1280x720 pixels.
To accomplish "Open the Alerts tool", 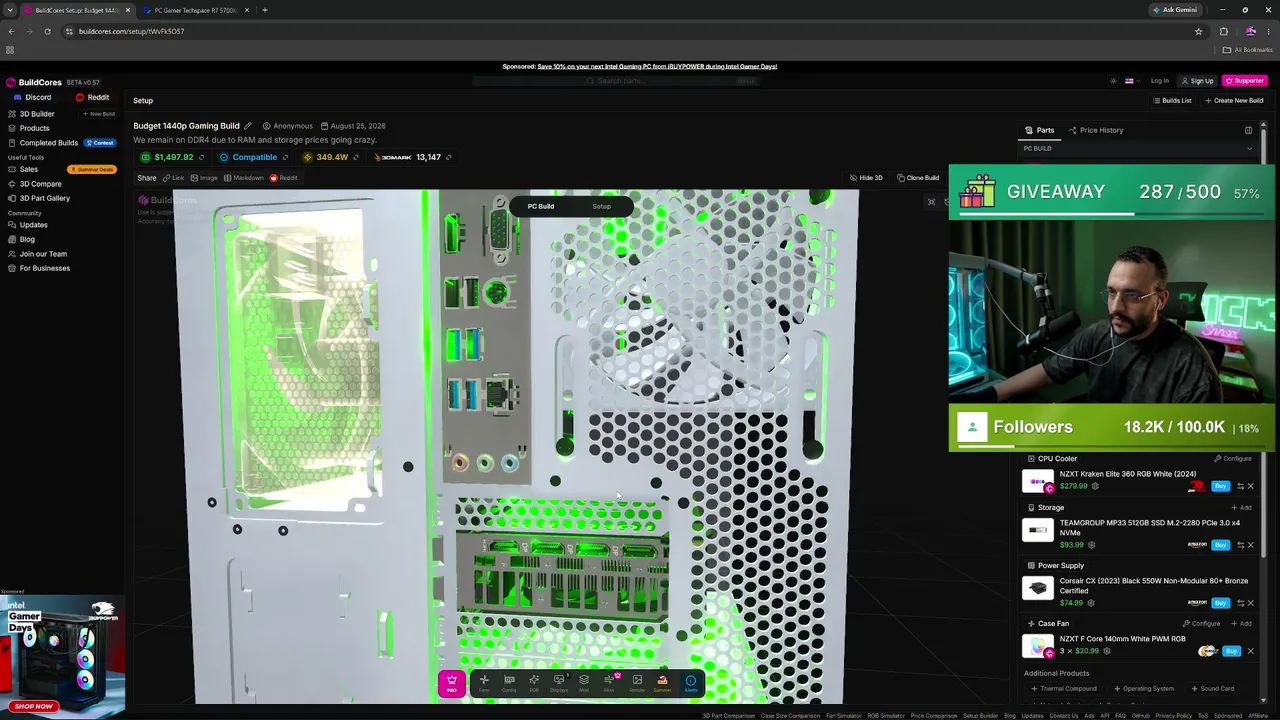I will (690, 683).
